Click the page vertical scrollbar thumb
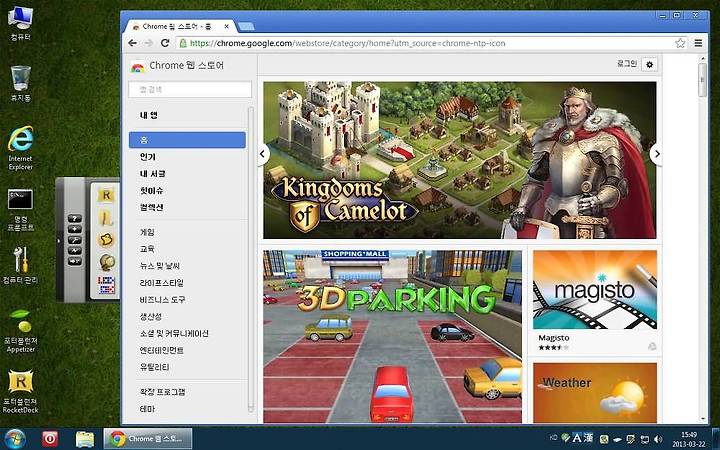The width and height of the screenshot is (720, 450). tap(702, 80)
